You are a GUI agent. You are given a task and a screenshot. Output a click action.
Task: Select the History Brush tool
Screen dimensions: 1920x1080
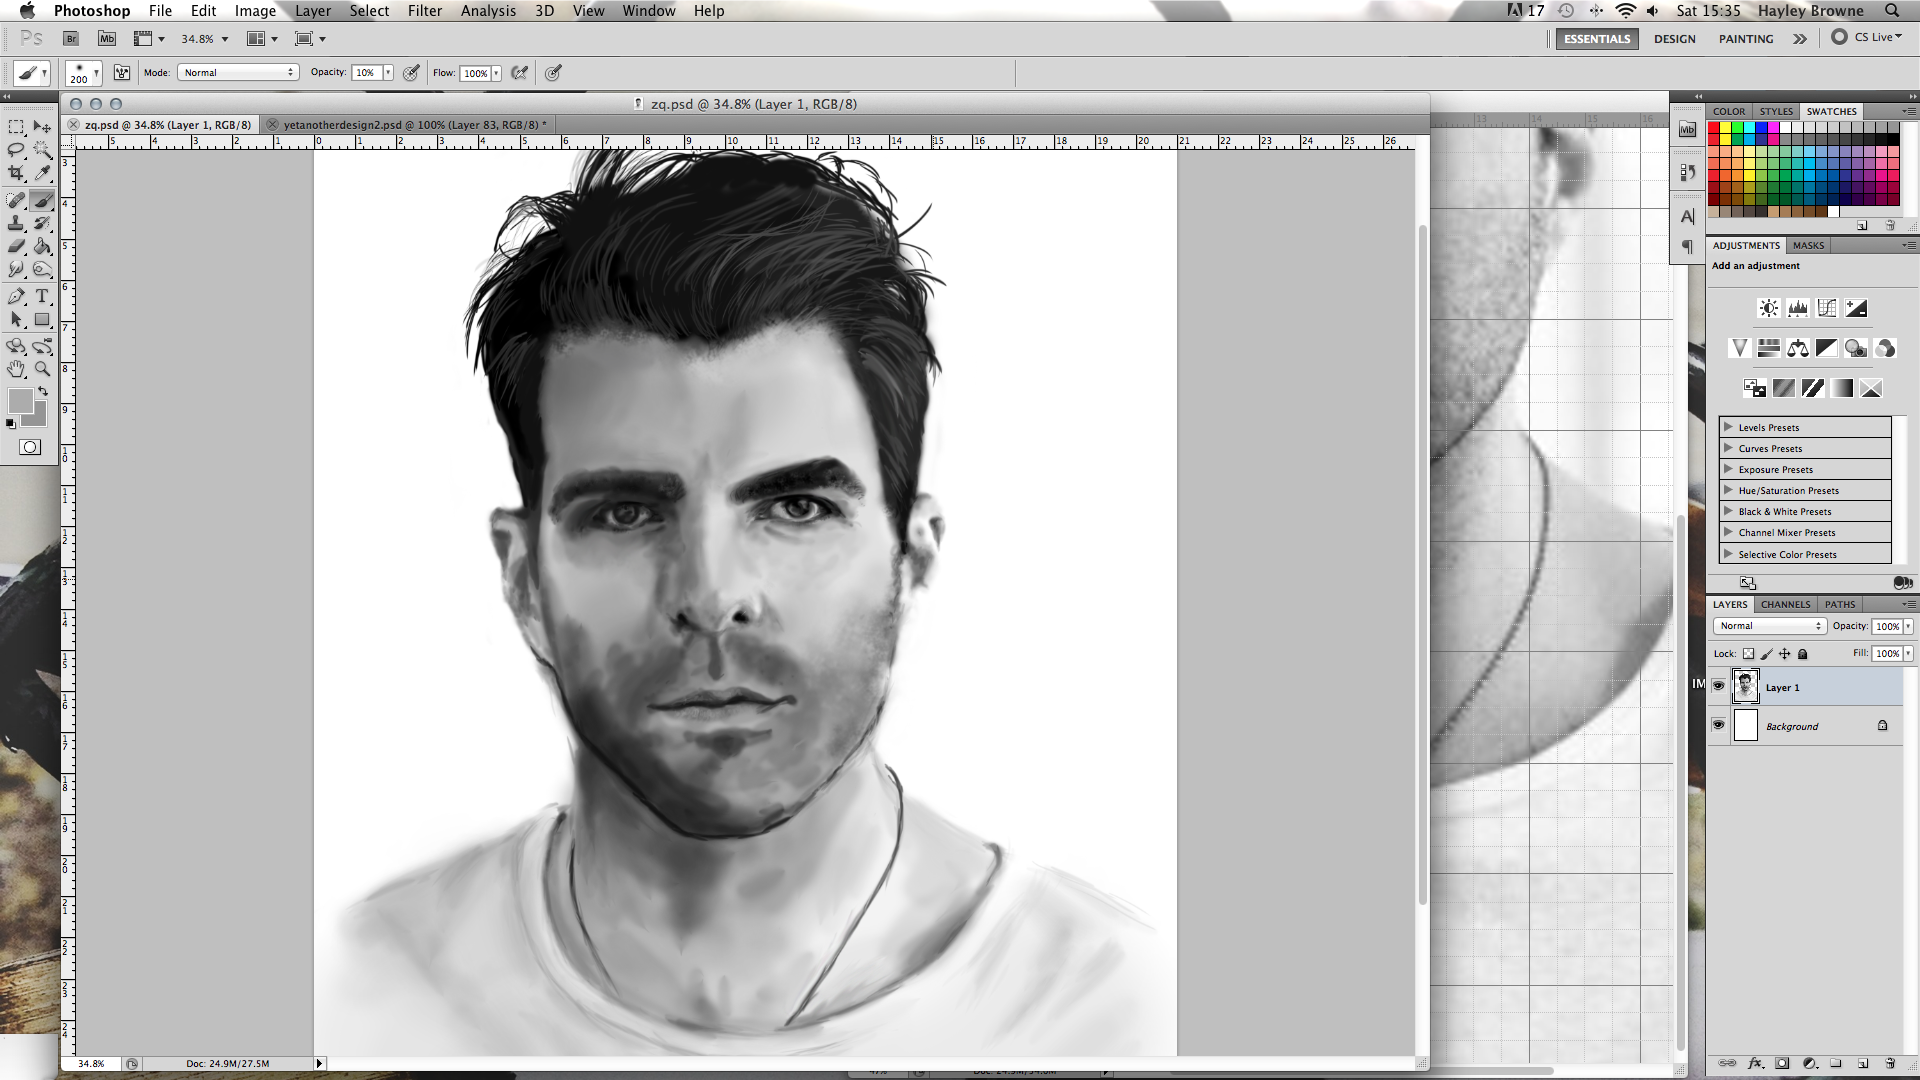click(42, 223)
